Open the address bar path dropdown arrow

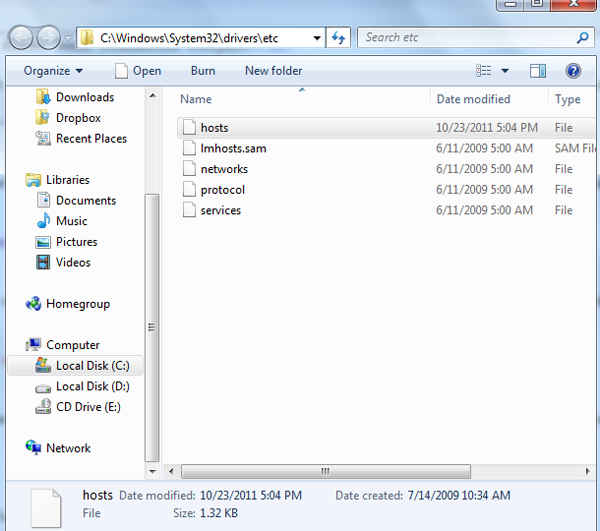click(317, 38)
